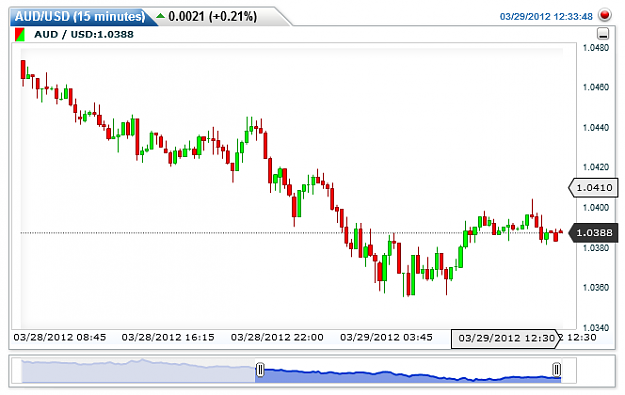Image resolution: width=625 pixels, height=395 pixels.
Task: Click the 1.0340 price axis label
Action: coord(596,328)
